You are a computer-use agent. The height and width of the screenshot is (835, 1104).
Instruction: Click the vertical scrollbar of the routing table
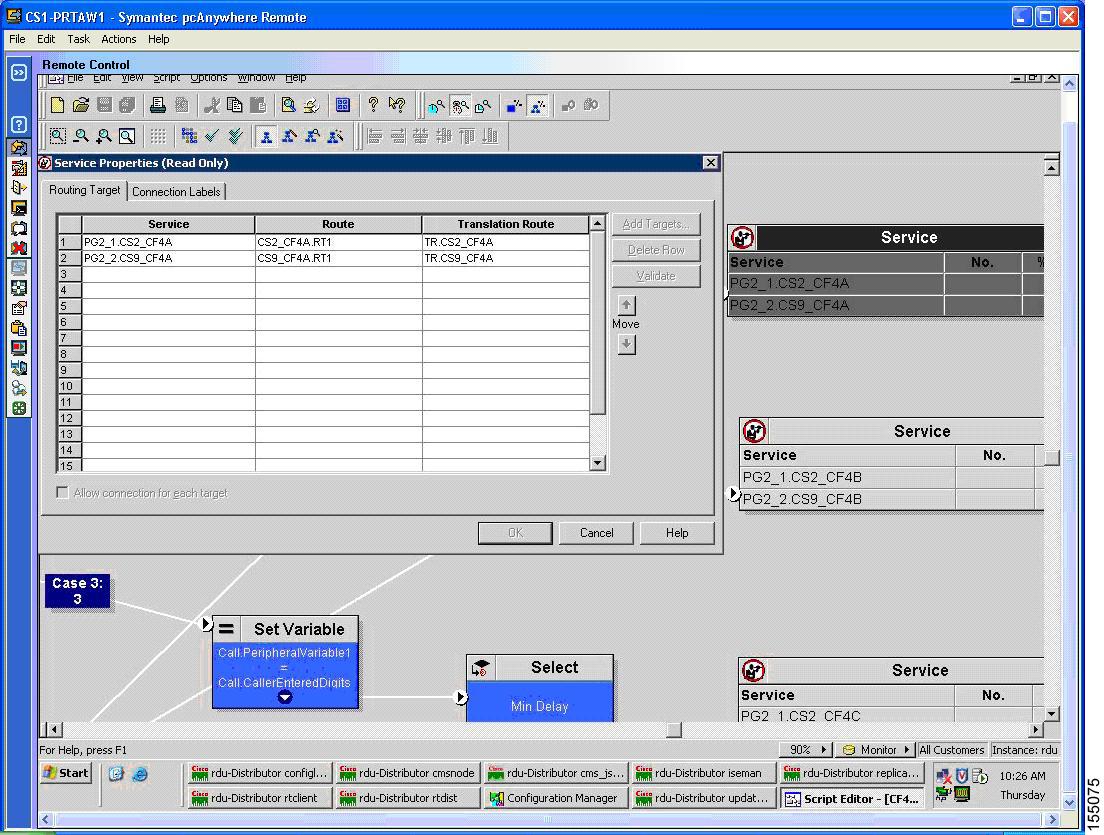598,344
